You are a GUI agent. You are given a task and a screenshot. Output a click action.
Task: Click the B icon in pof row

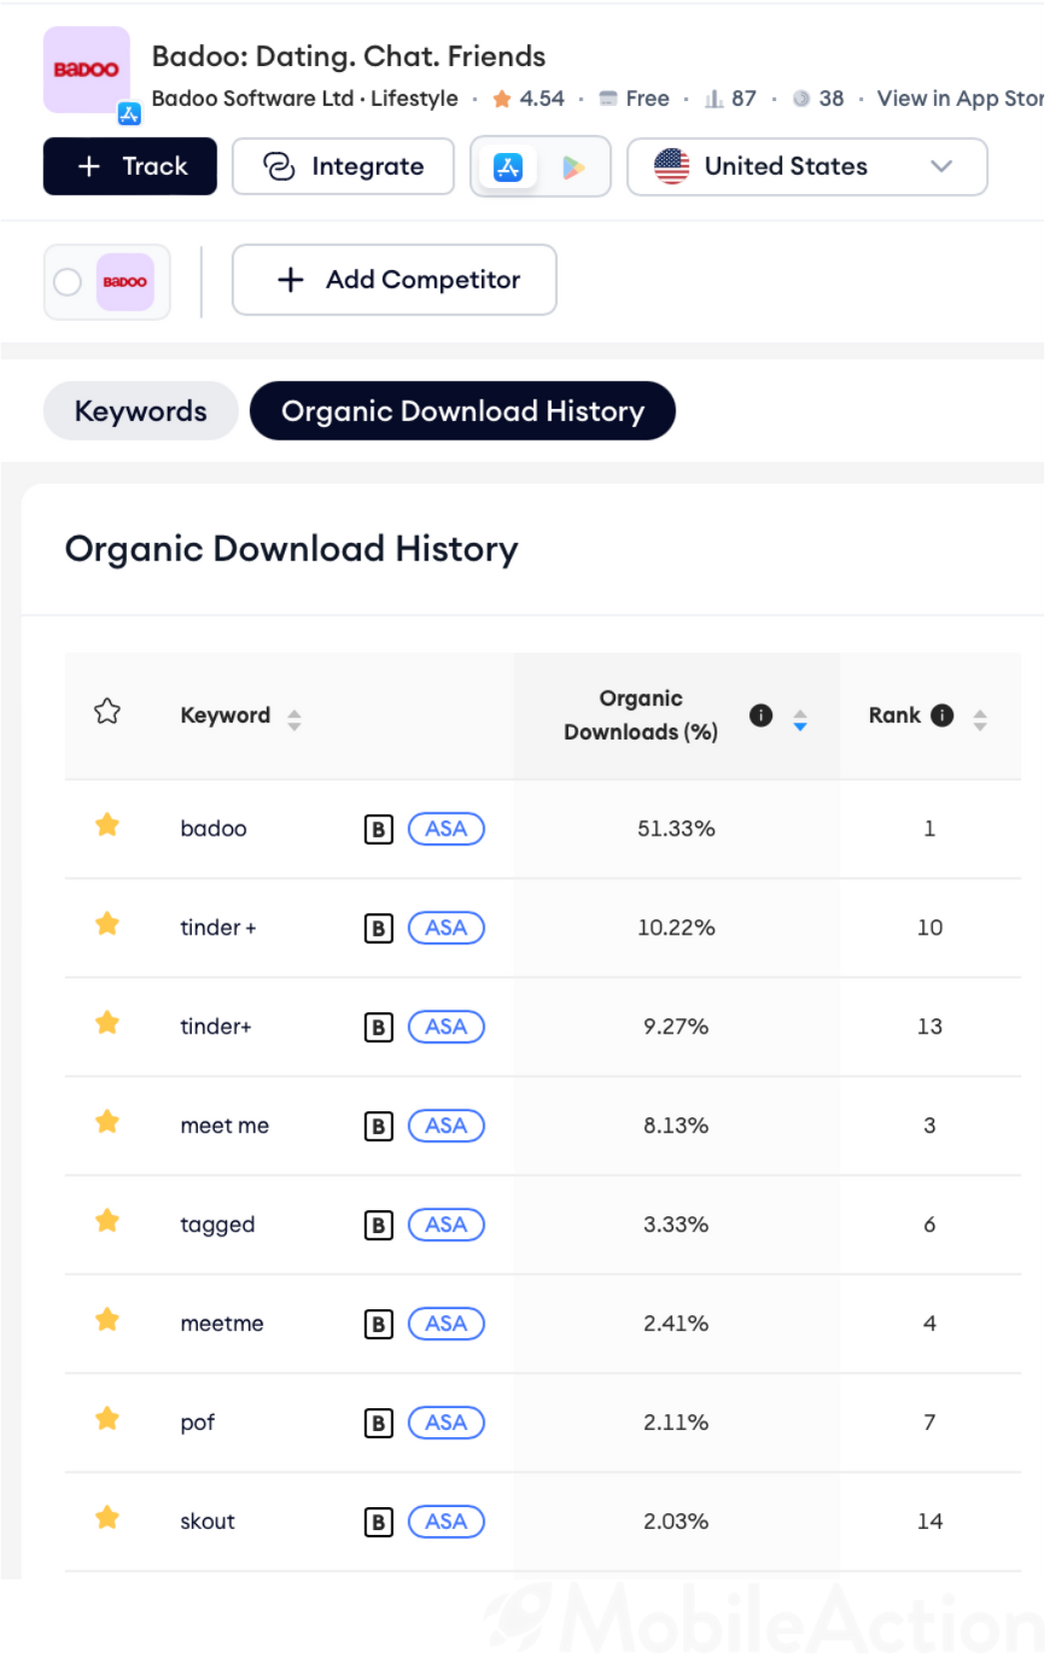[x=378, y=1423]
